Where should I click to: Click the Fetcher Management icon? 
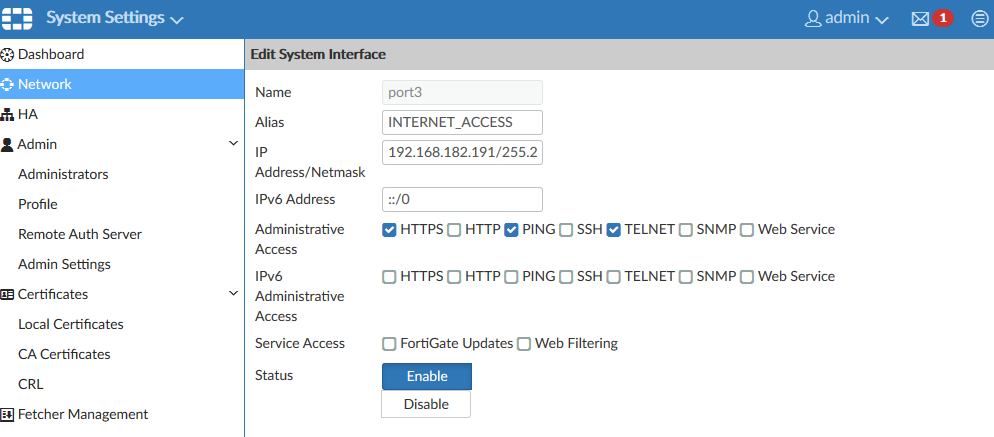[8, 414]
